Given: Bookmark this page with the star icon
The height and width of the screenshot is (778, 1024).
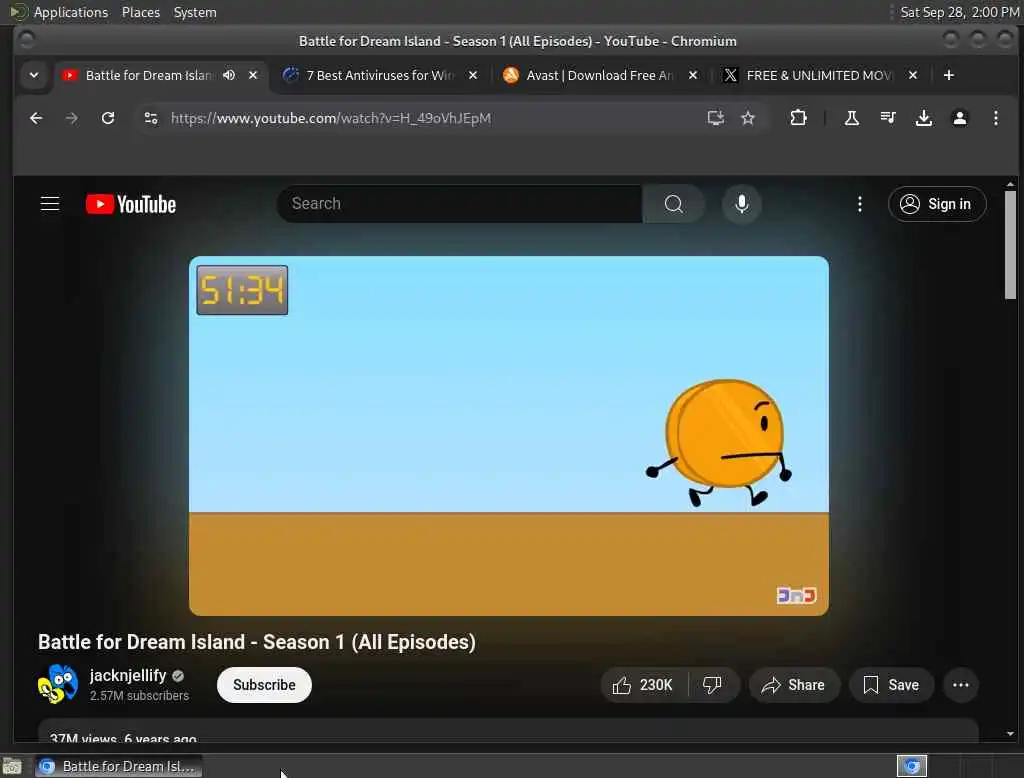Looking at the screenshot, I should (x=748, y=118).
